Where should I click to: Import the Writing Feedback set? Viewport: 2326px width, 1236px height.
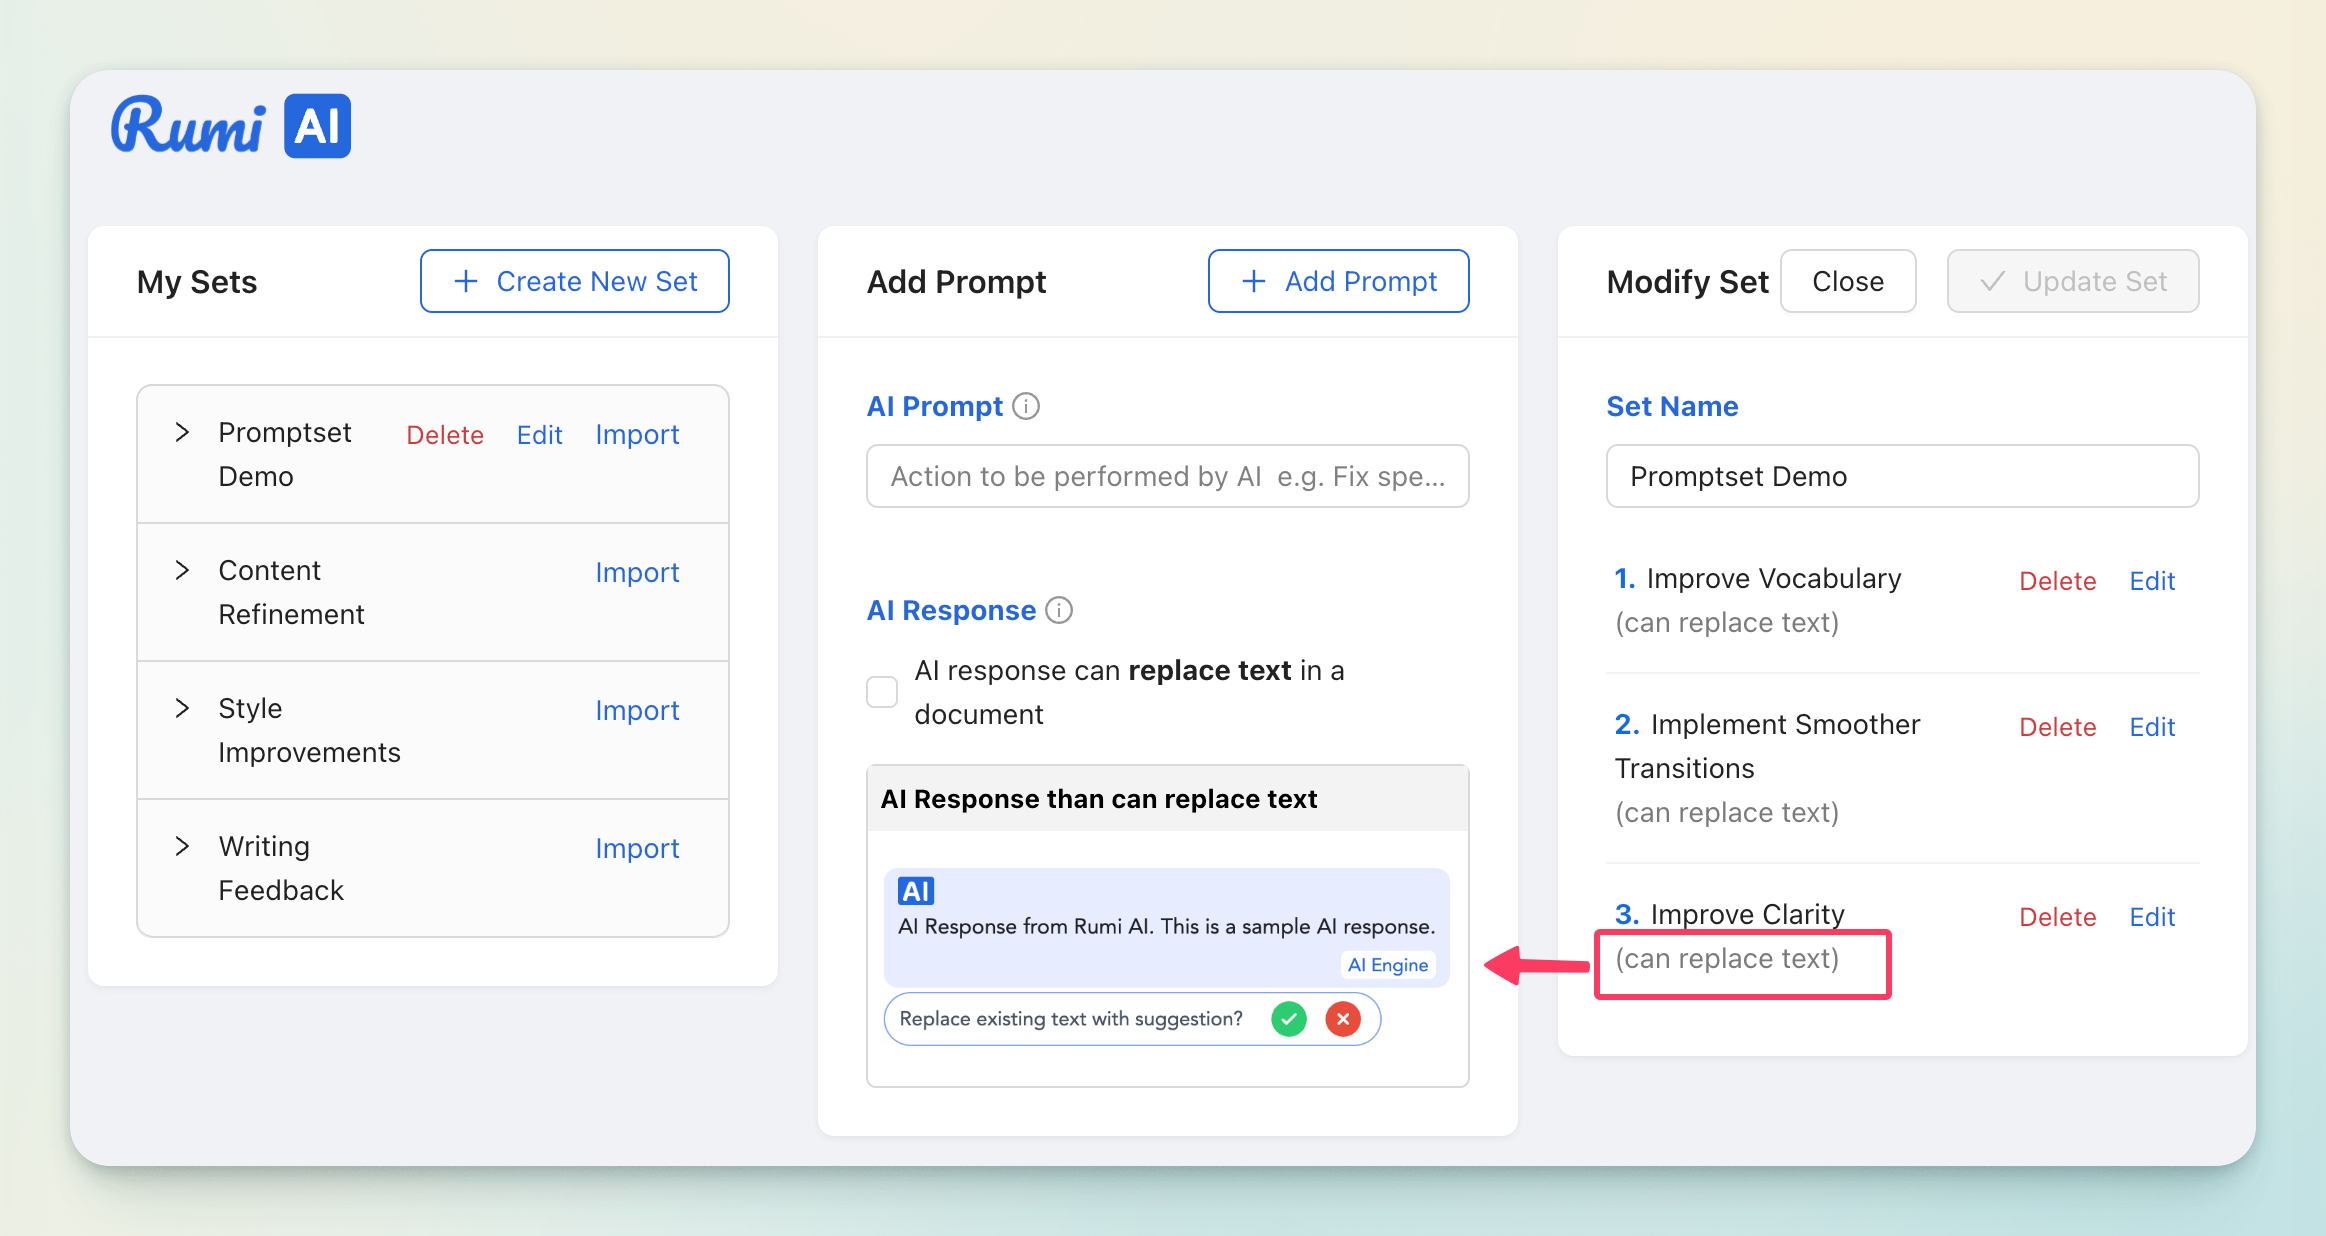tap(637, 849)
